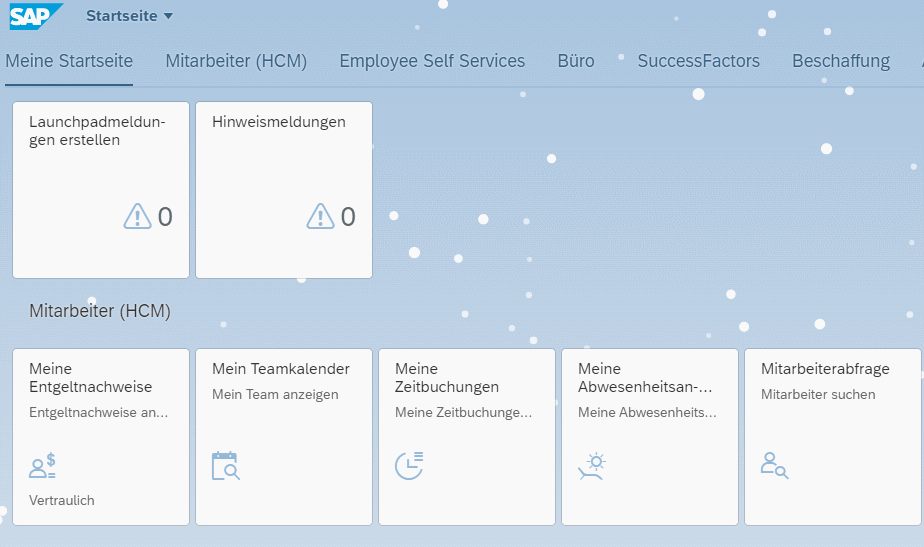Click the employee search person icon
The image size is (924, 547).
(x=774, y=466)
